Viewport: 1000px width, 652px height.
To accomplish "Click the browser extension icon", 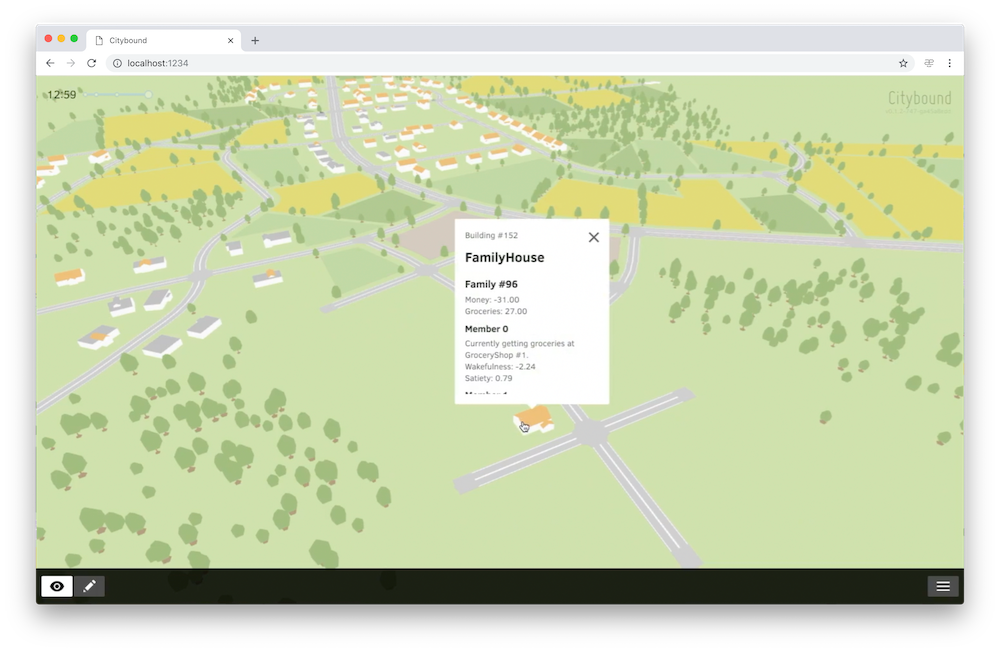I will point(929,63).
